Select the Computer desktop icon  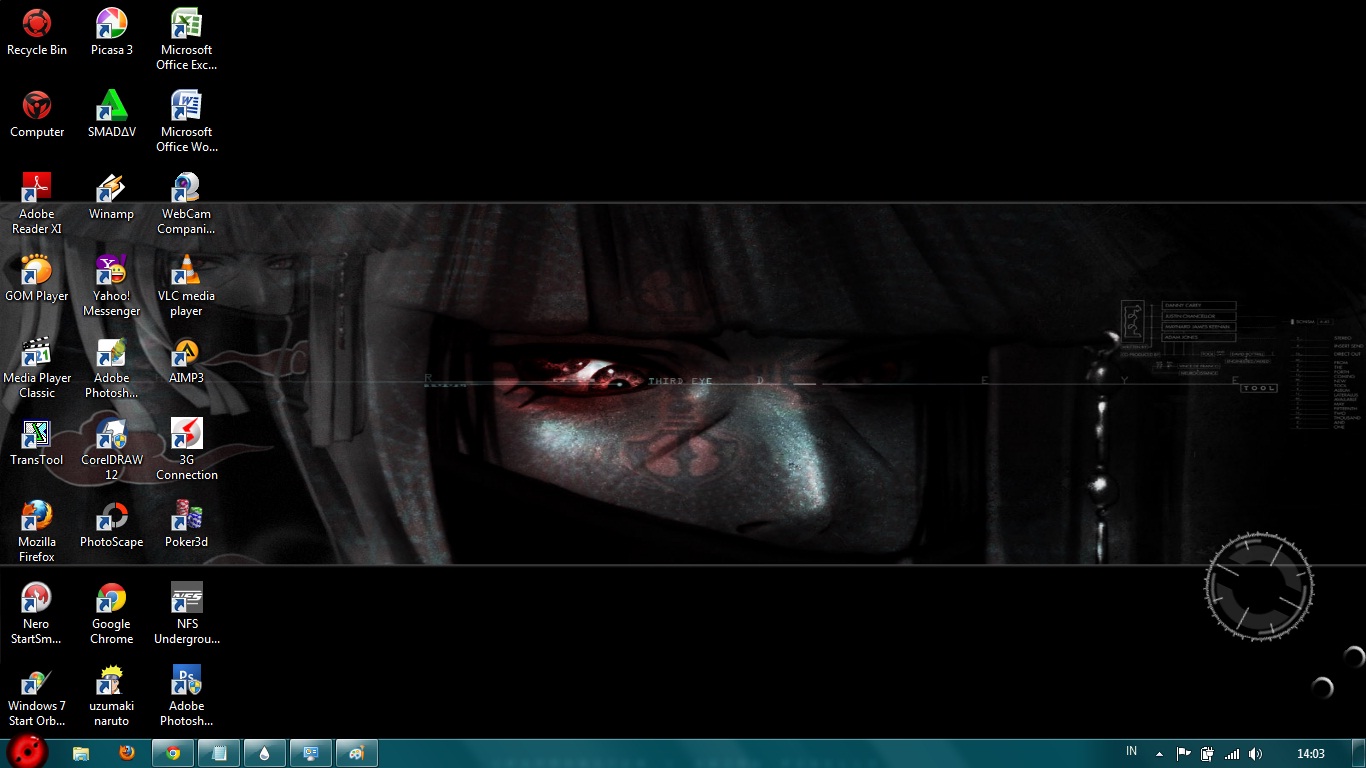pyautogui.click(x=37, y=115)
